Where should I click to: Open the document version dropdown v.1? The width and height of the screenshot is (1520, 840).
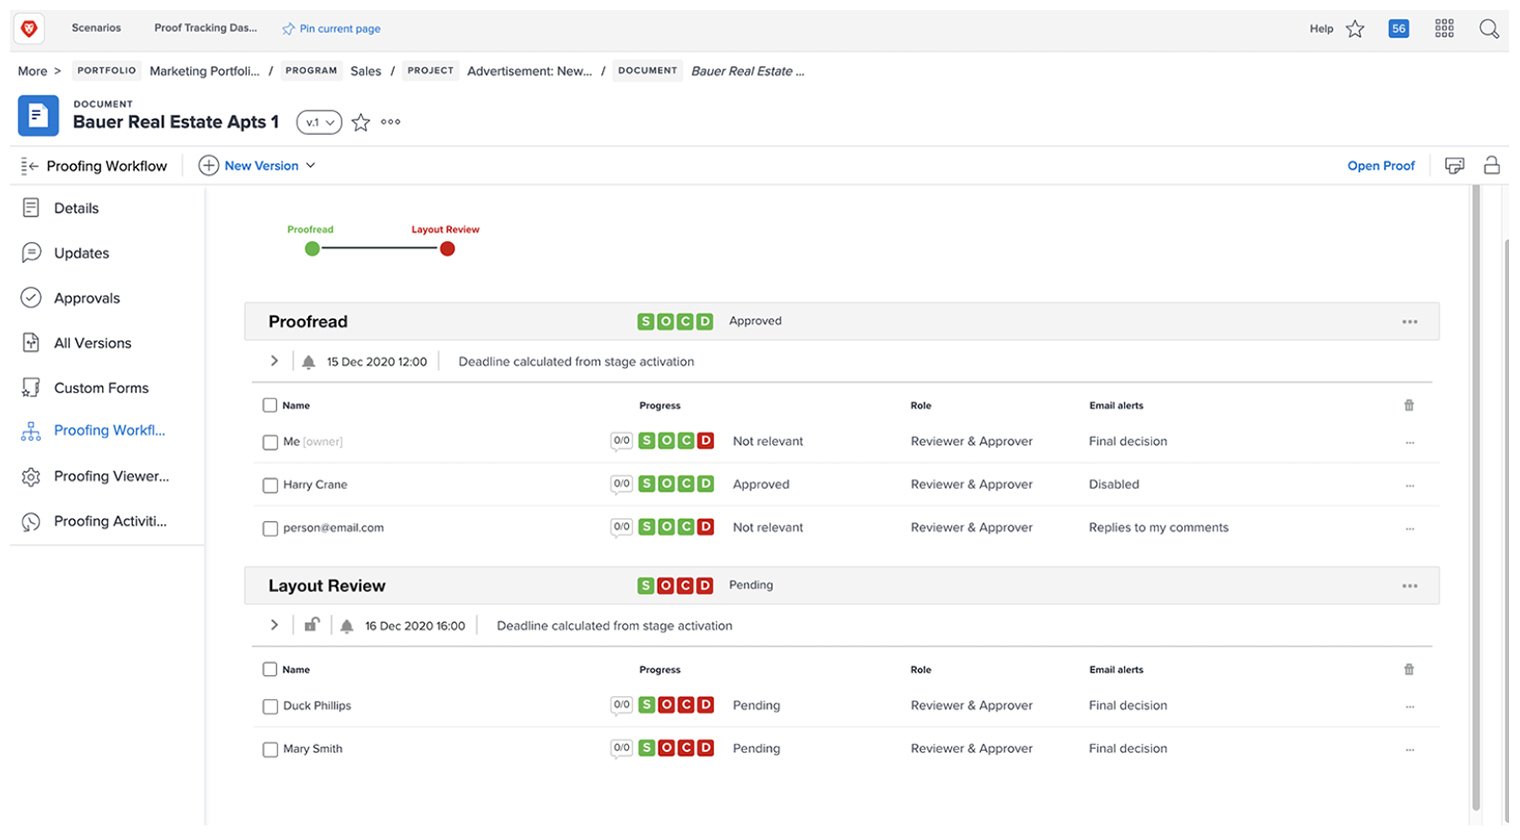[318, 121]
